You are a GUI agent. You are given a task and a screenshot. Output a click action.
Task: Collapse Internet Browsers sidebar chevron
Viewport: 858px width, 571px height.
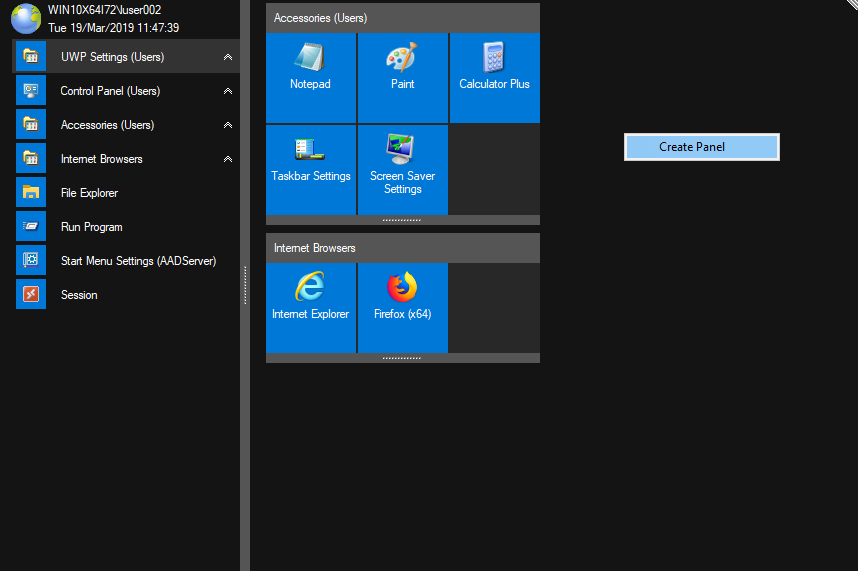tap(228, 159)
